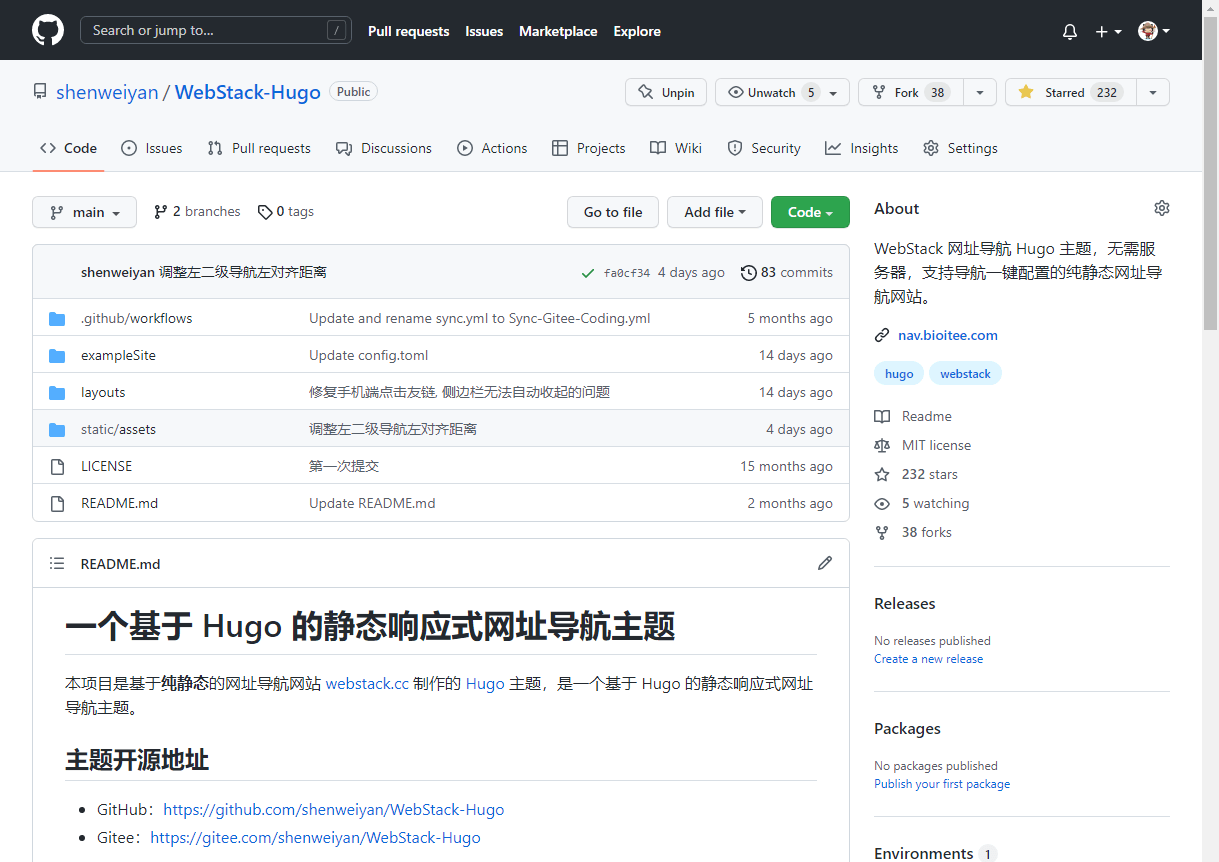Open the Add file dropdown
The height and width of the screenshot is (862, 1219).
(715, 212)
